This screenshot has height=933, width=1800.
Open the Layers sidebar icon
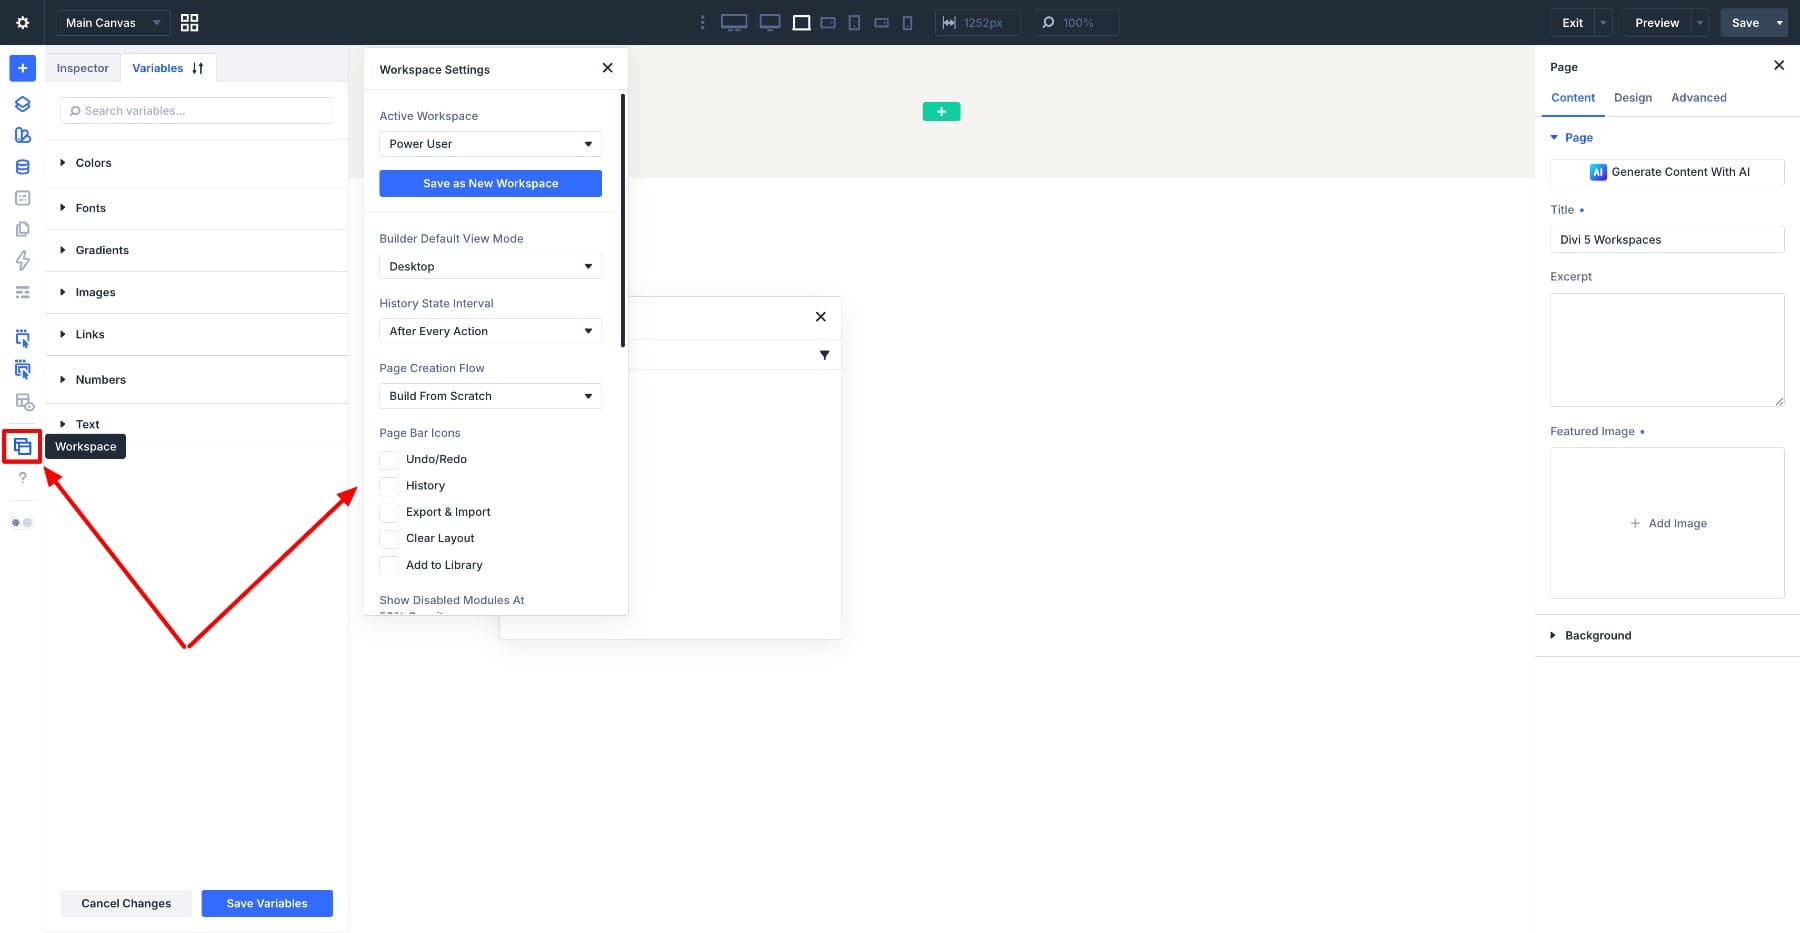pyautogui.click(x=22, y=104)
